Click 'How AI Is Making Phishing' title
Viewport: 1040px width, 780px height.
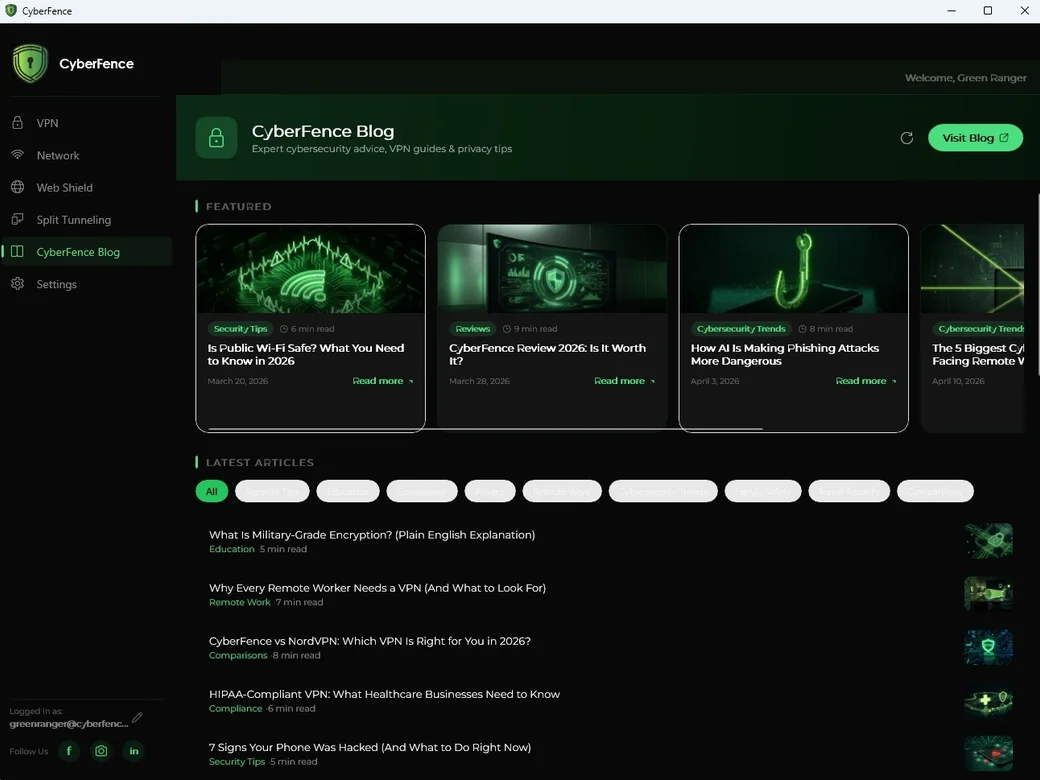point(785,354)
